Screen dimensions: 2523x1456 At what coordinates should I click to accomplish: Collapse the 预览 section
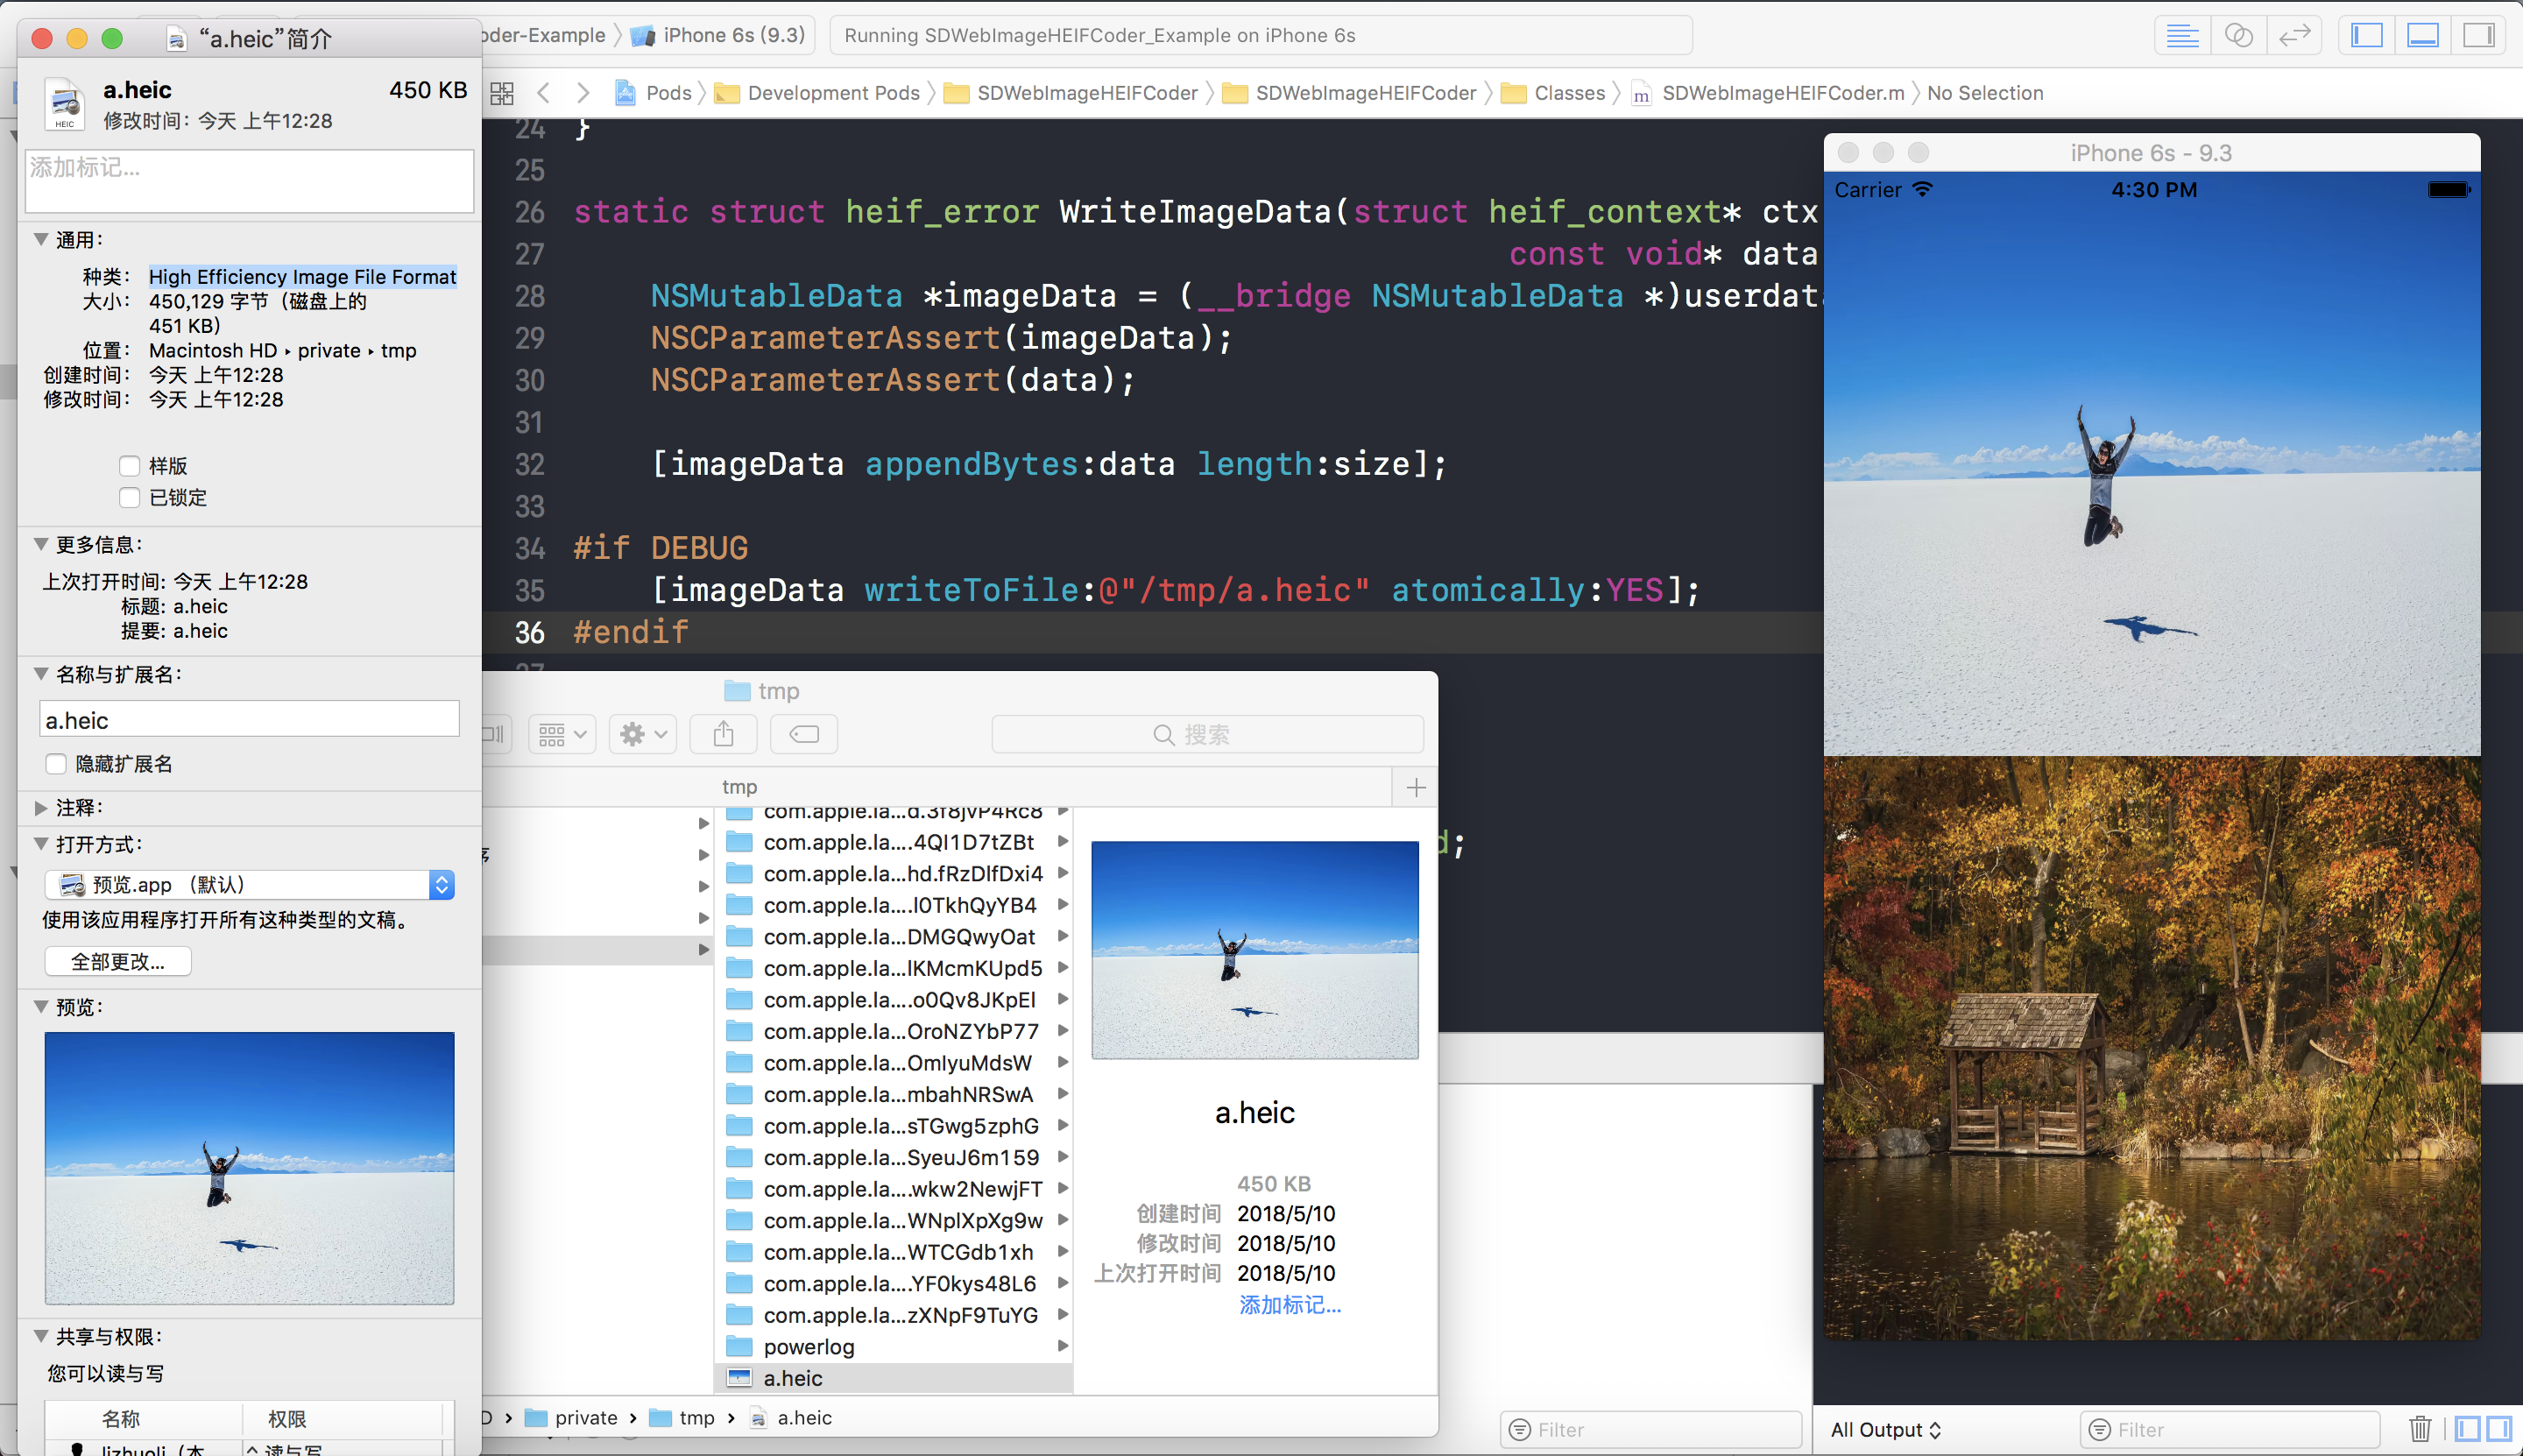pos(41,1007)
